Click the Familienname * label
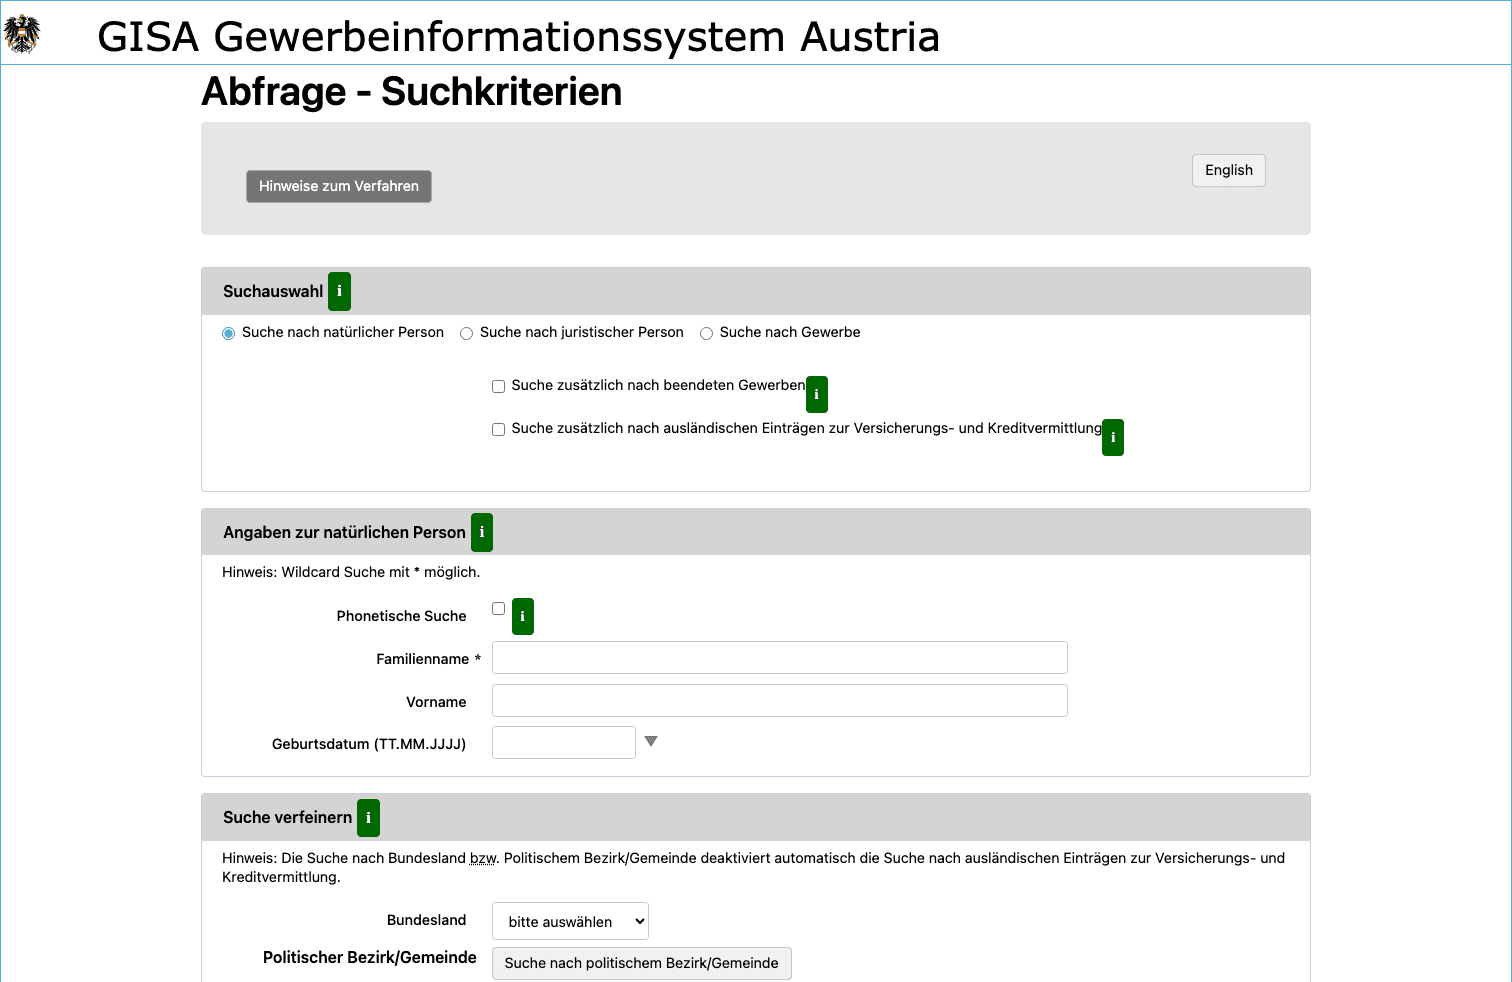Screen dimensions: 1512x982 428,659
